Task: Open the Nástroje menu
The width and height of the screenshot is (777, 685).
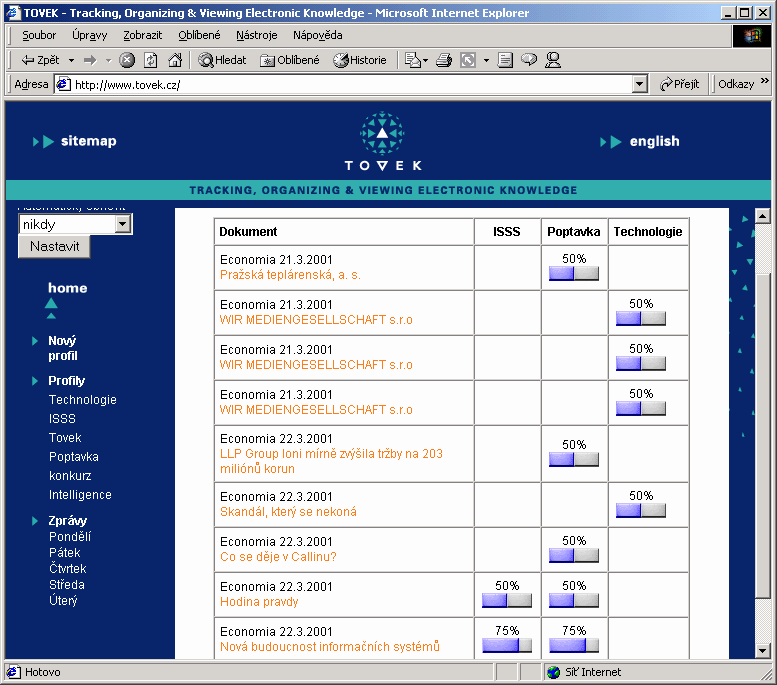Action: (x=257, y=35)
